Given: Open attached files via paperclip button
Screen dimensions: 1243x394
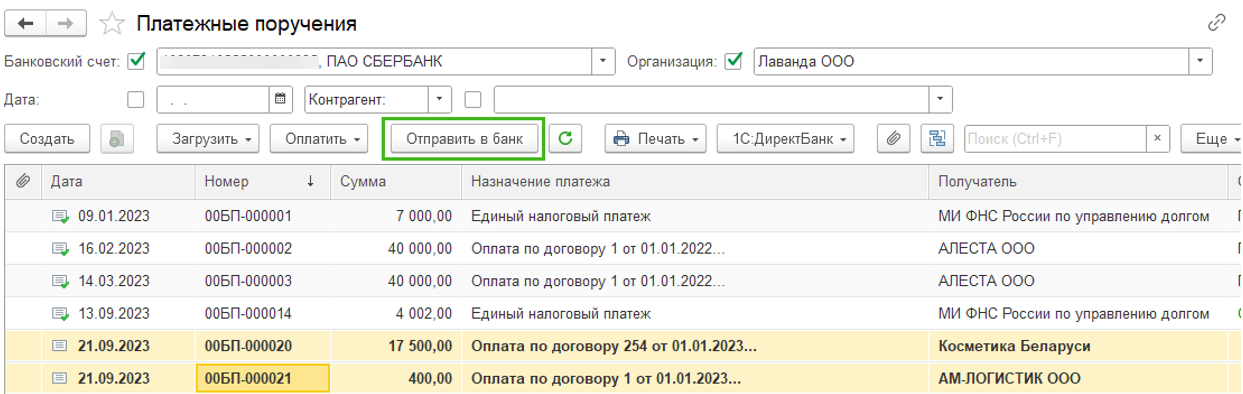Looking at the screenshot, I should (x=892, y=139).
